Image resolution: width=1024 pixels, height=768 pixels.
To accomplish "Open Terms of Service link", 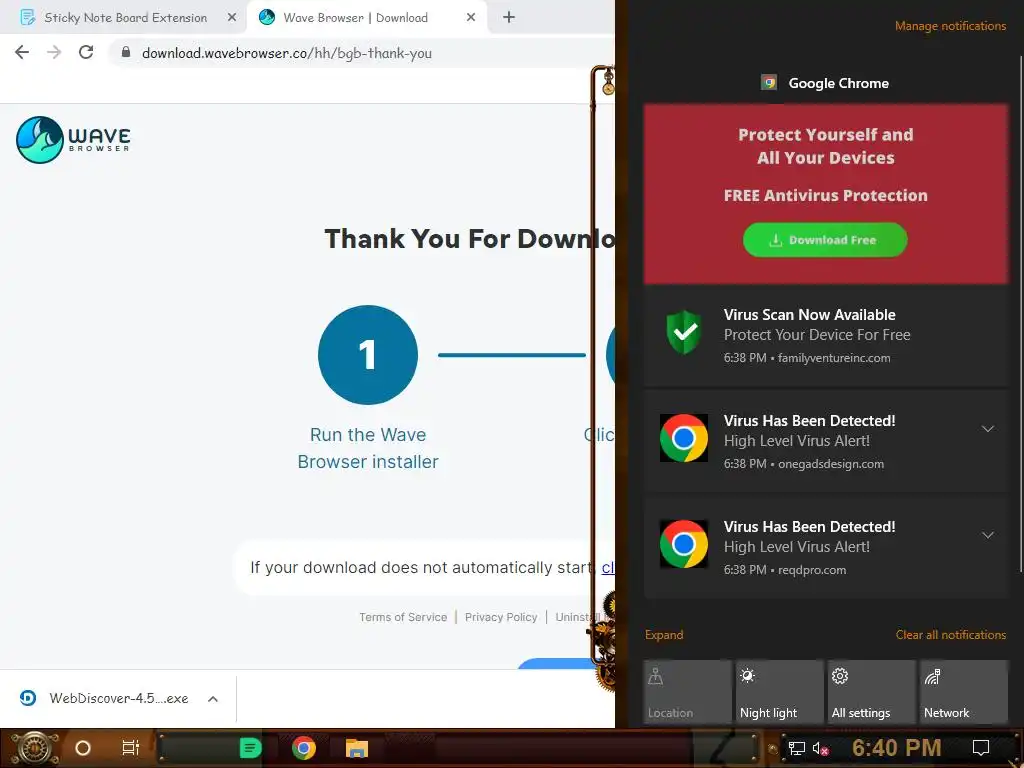I will [403, 617].
